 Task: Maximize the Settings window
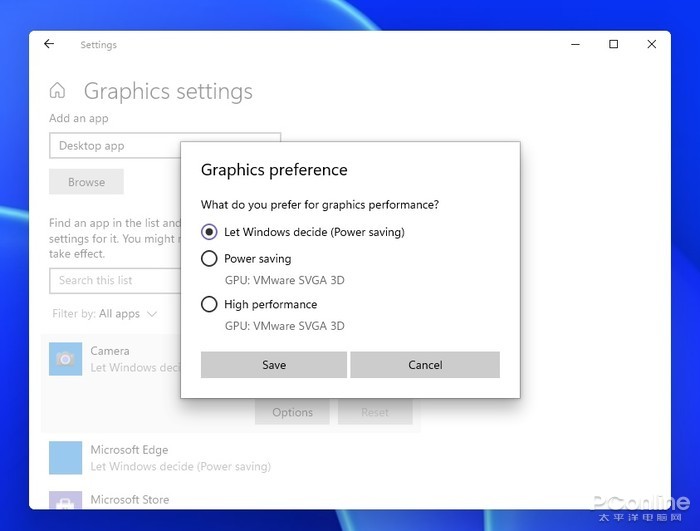(613, 44)
